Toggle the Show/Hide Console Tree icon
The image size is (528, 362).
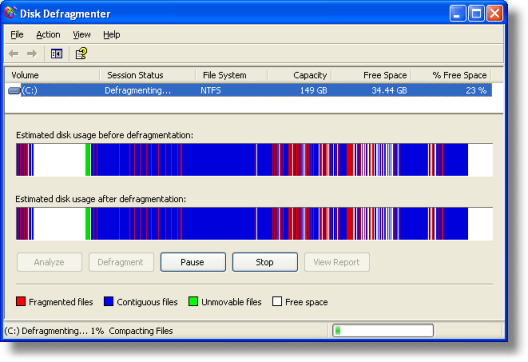[57, 54]
